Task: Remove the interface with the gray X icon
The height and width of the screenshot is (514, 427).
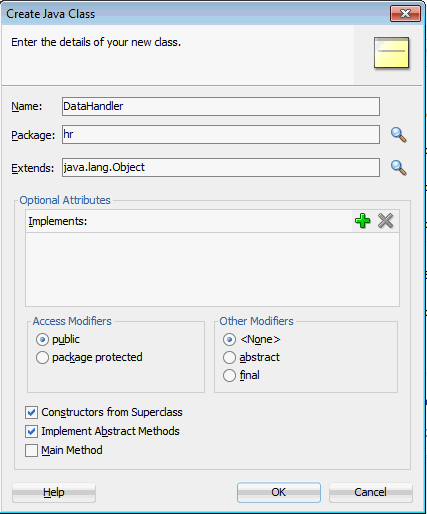Action: [386, 221]
